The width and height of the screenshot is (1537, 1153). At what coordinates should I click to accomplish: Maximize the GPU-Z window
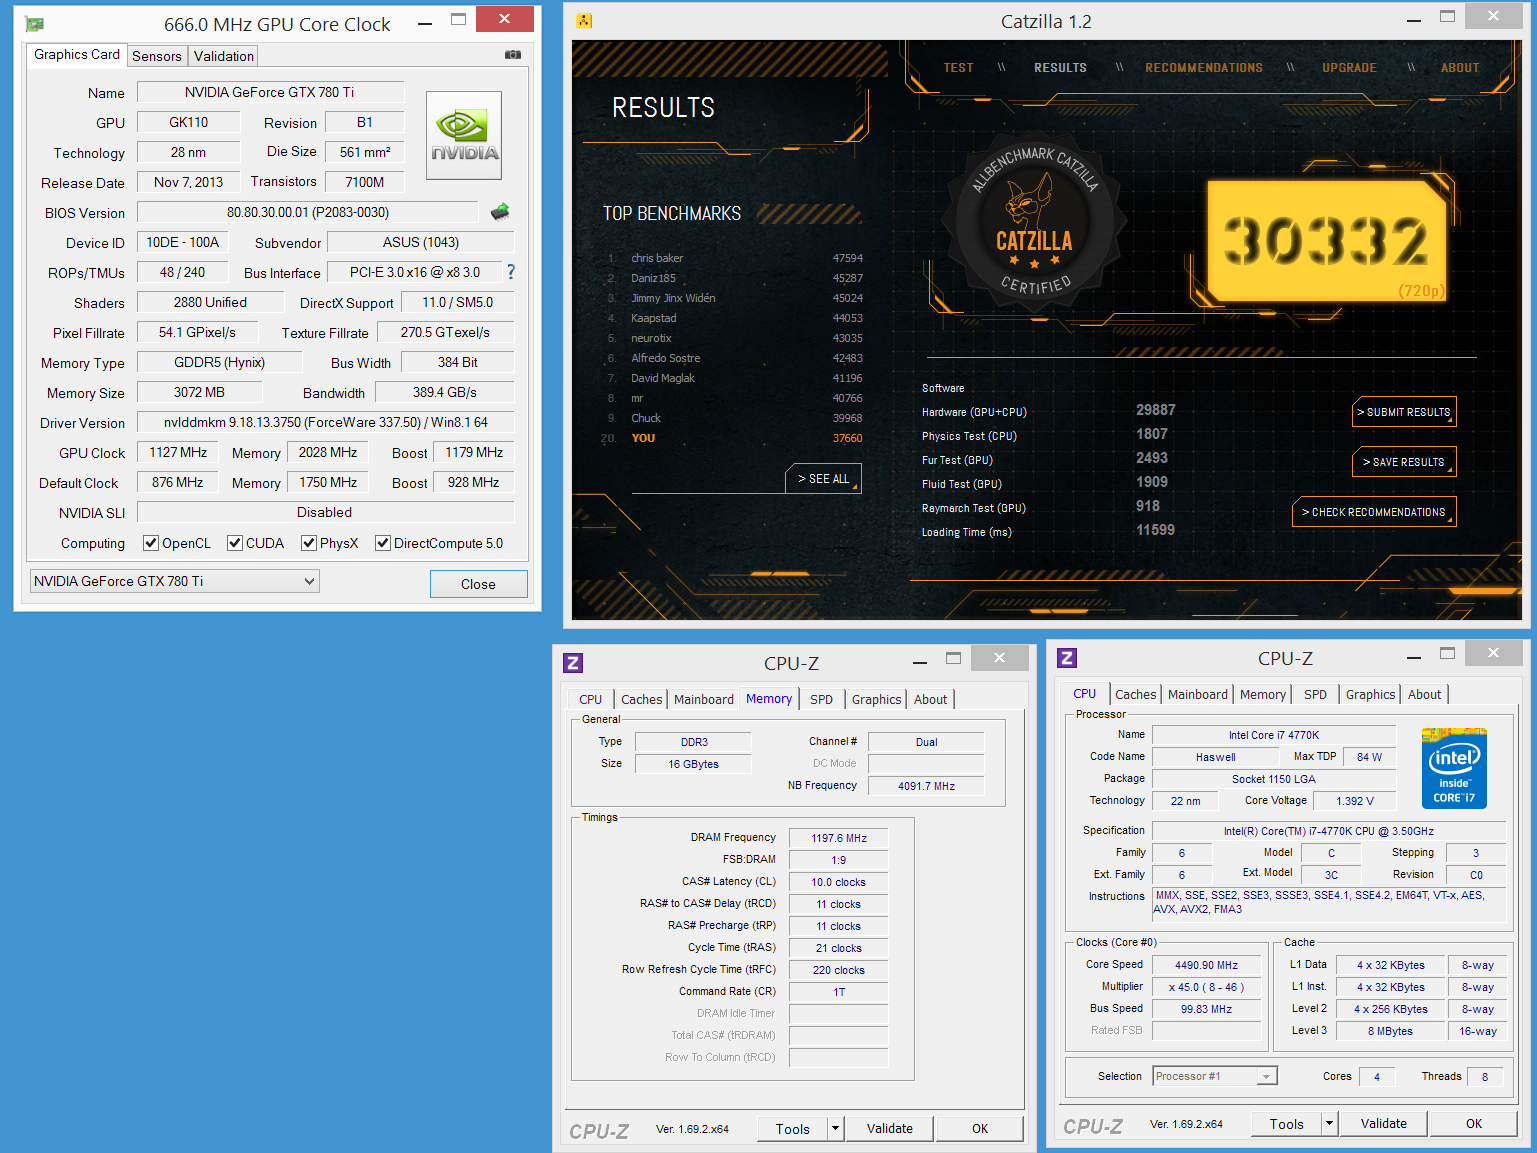[458, 19]
